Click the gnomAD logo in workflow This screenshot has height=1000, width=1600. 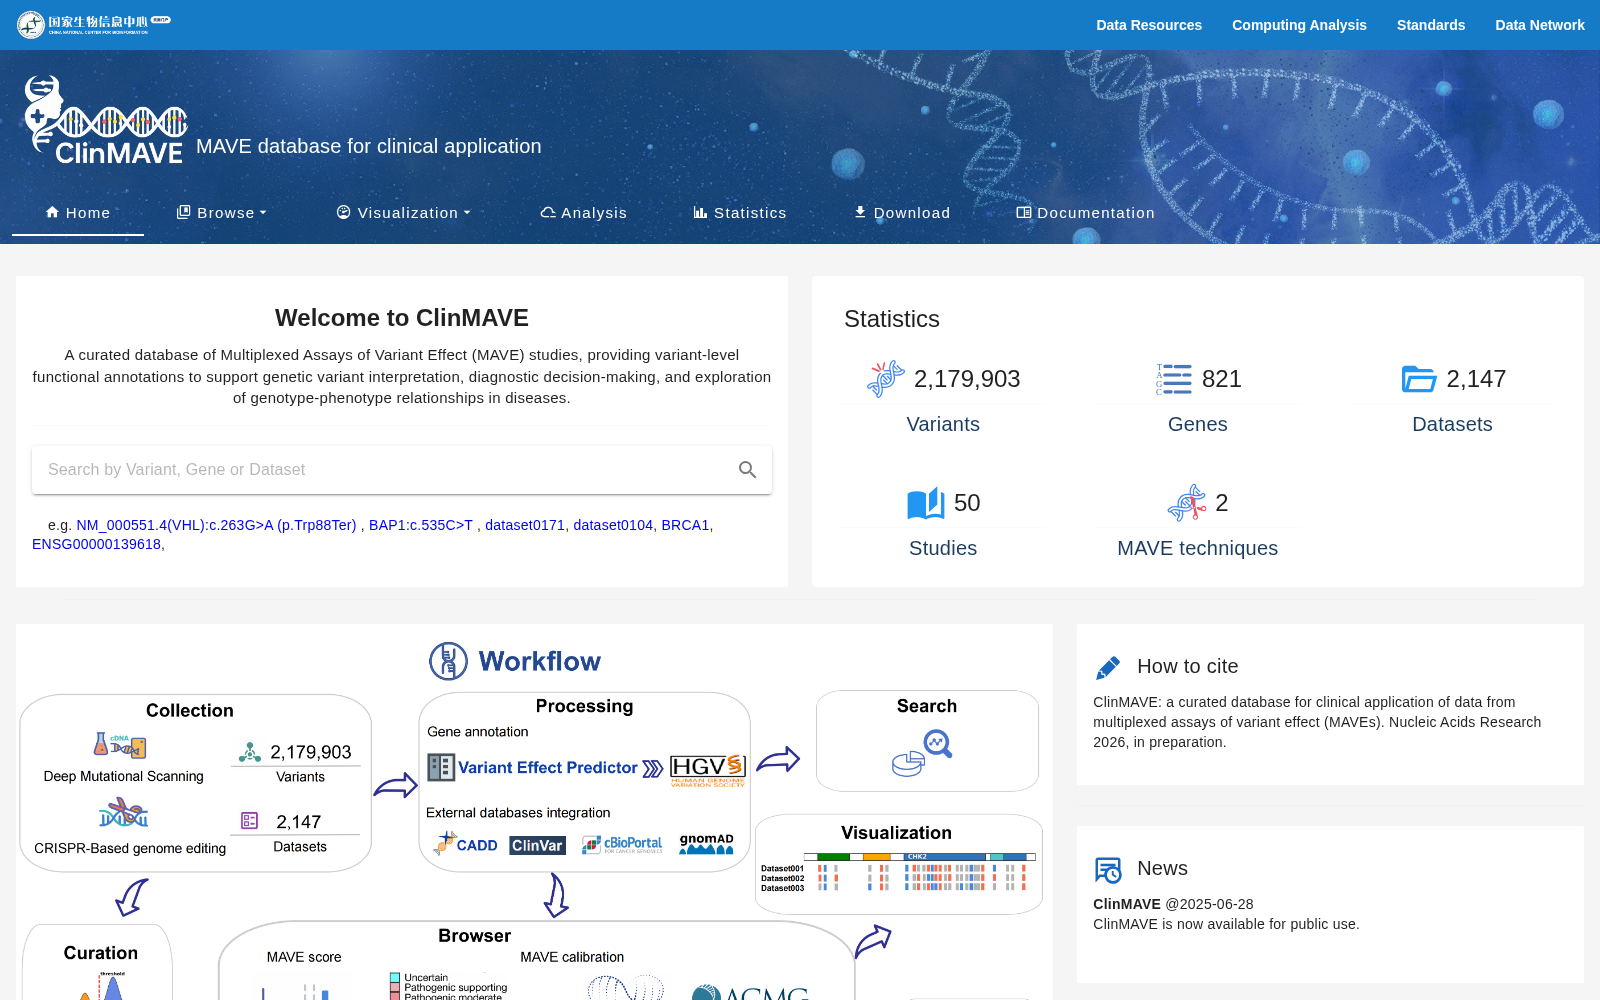coord(707,844)
